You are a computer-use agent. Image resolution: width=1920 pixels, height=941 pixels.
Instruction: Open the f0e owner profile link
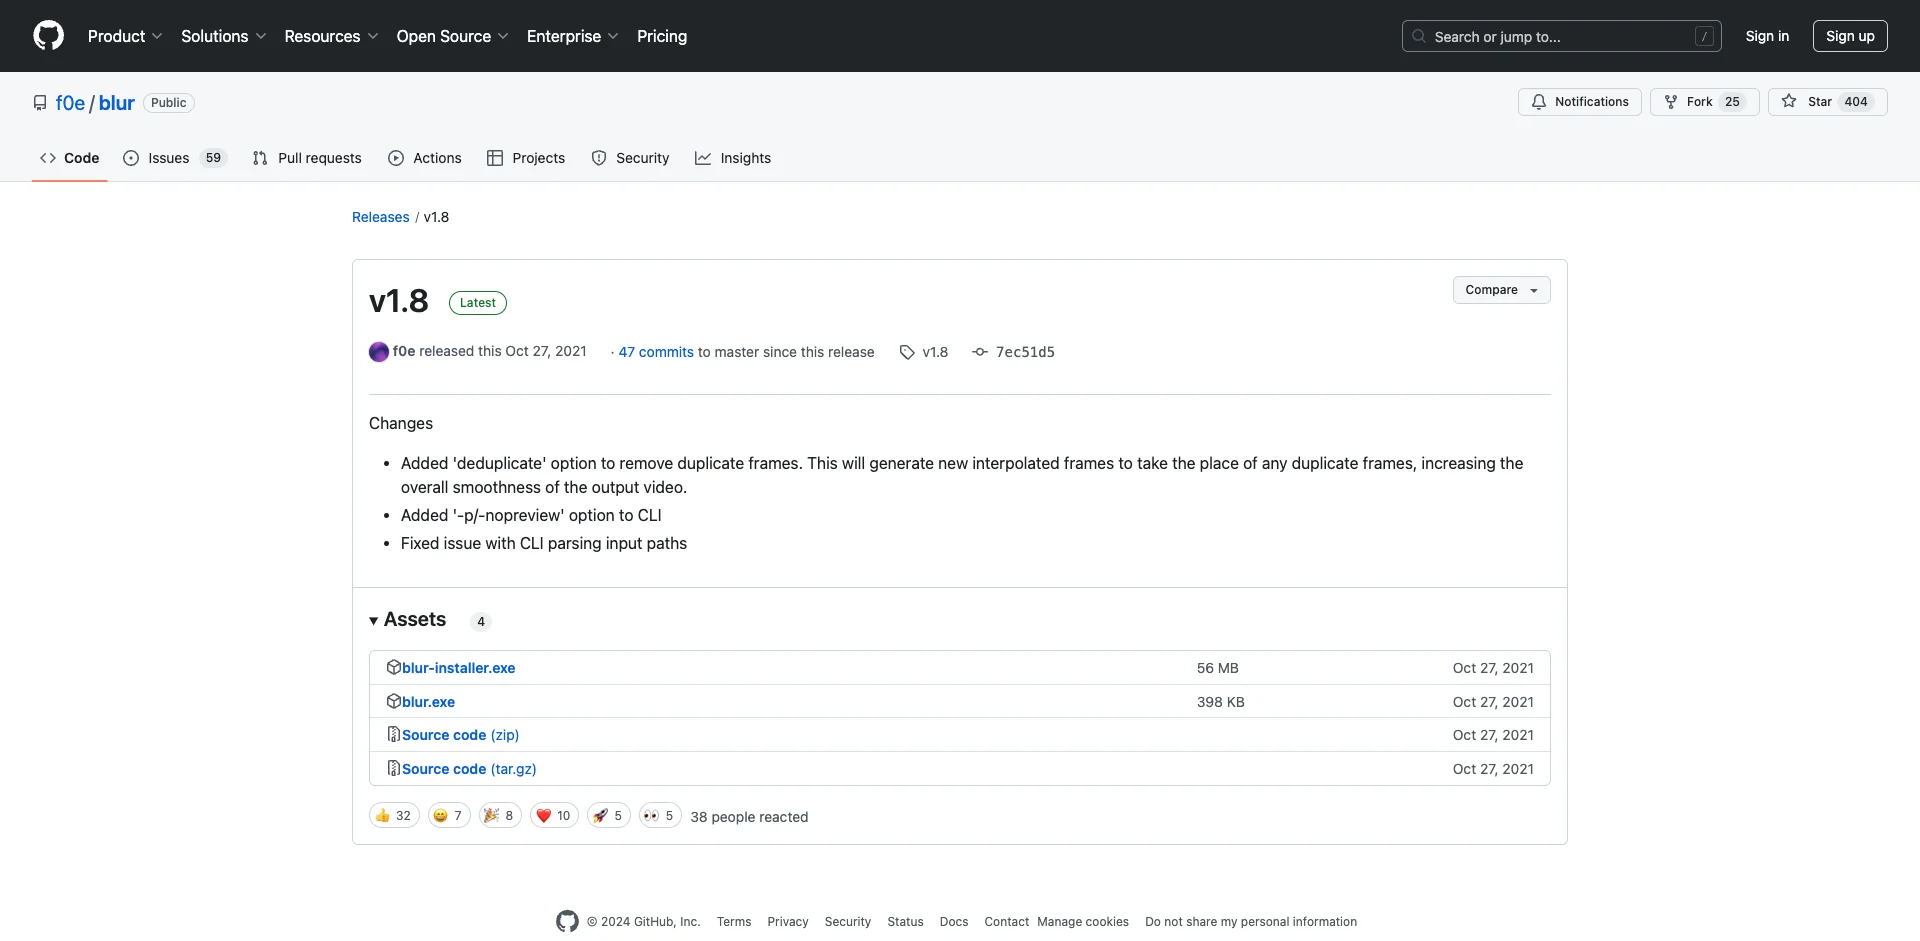70,103
